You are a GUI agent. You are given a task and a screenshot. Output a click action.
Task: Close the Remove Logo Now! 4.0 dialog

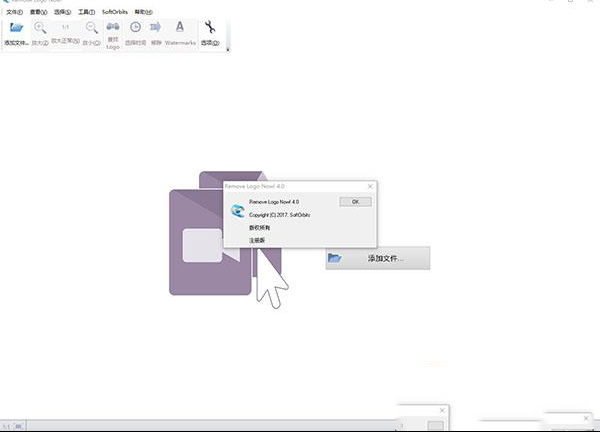pyautogui.click(x=370, y=186)
